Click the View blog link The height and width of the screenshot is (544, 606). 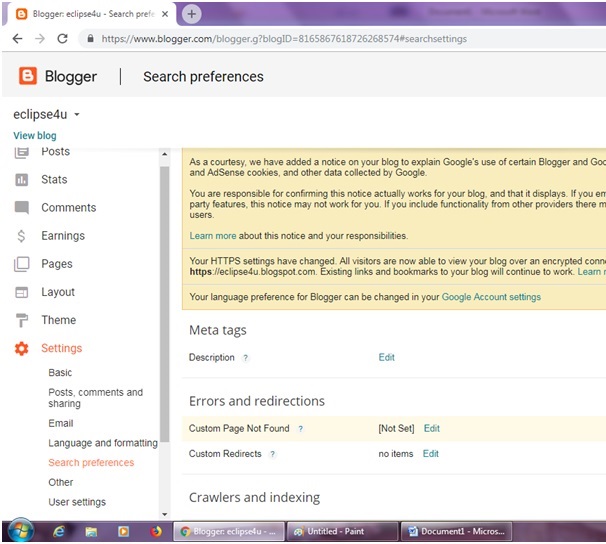35,136
